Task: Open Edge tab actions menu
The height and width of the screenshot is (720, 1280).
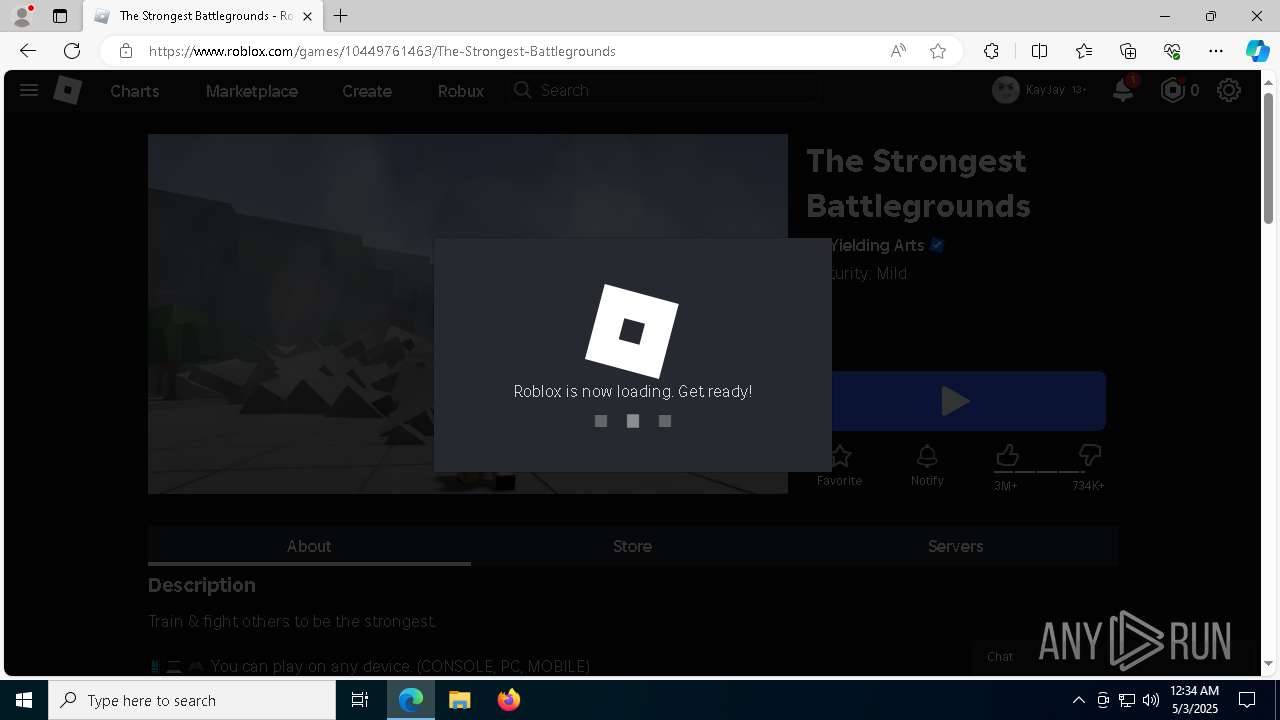Action: click(x=60, y=16)
